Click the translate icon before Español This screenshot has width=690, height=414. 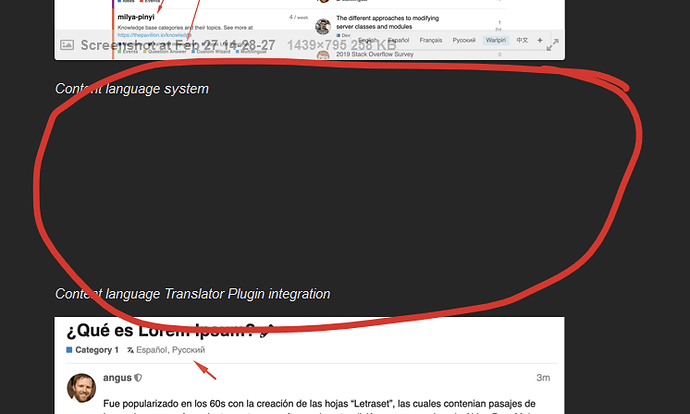(x=130, y=350)
